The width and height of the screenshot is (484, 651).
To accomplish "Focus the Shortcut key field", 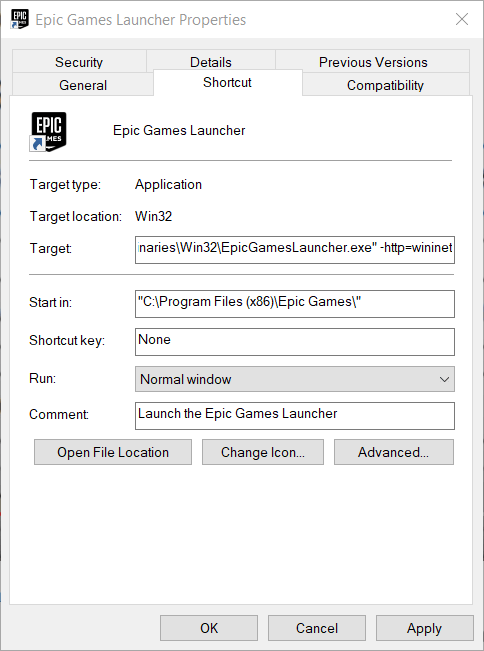I will (x=295, y=342).
